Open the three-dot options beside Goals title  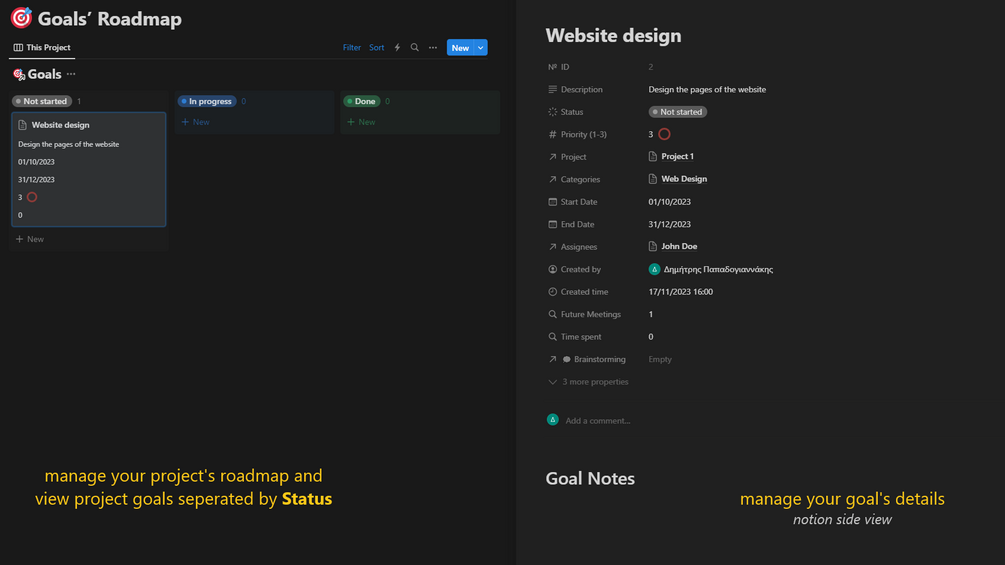click(71, 74)
